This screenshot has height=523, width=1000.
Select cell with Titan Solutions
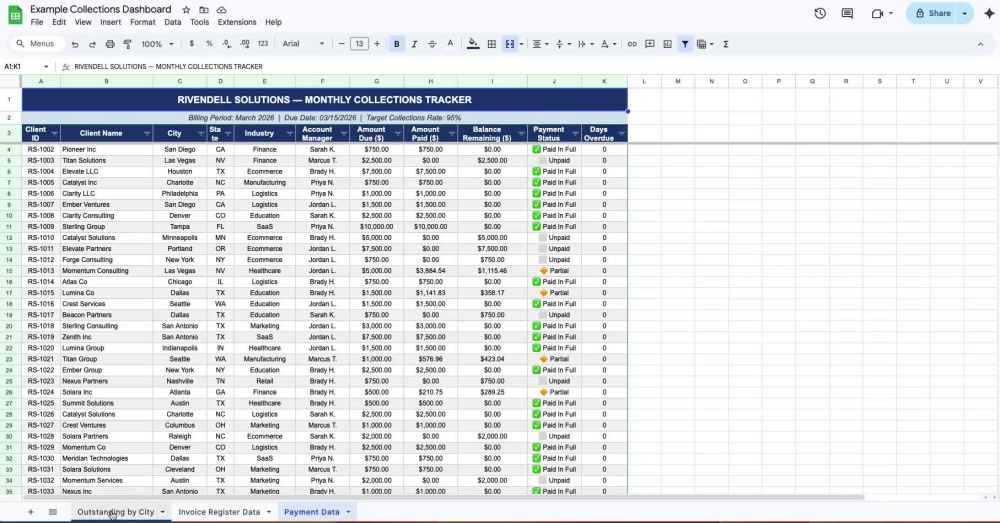point(107,160)
